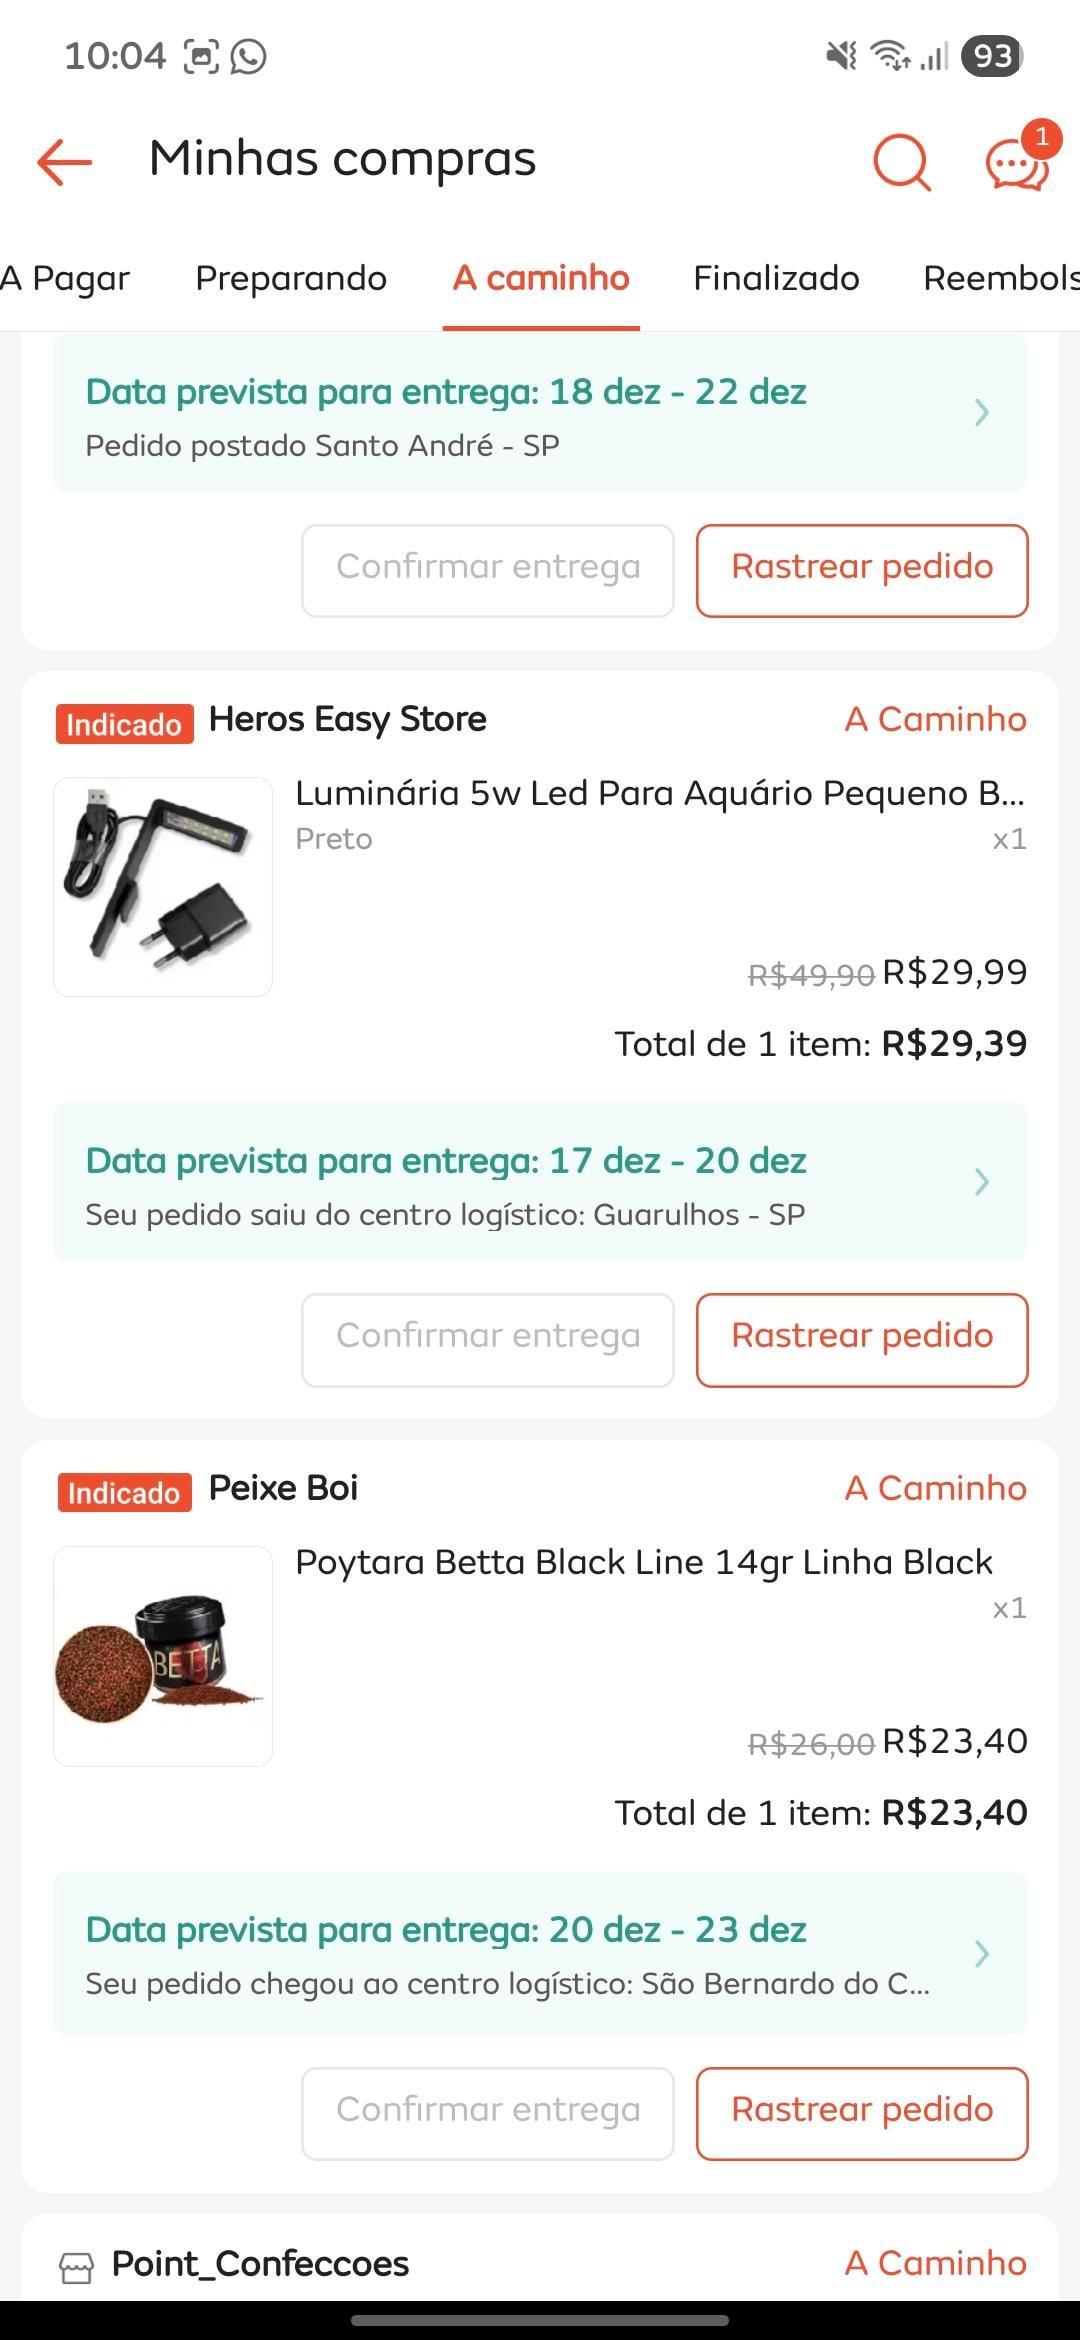Switch to the A Pagar tab
Viewport: 1080px width, 2340px height.
(66, 278)
